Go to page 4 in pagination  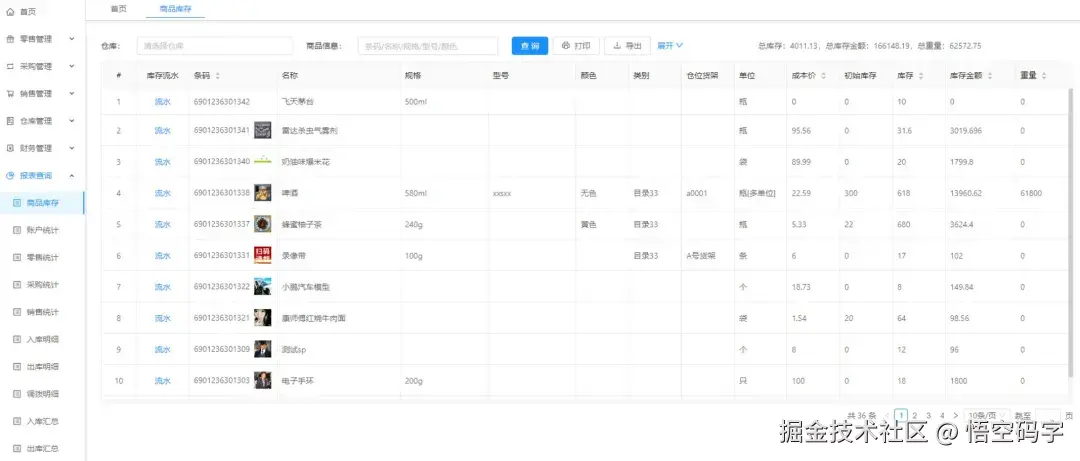pos(942,416)
